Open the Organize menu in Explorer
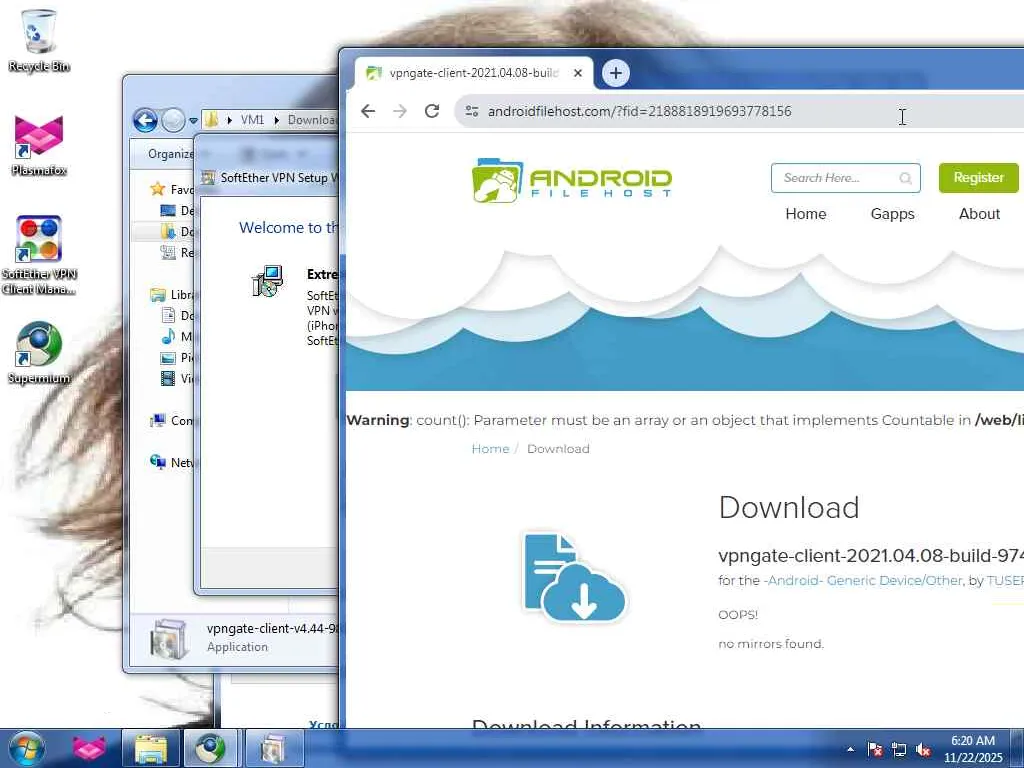This screenshot has height=768, width=1024. point(170,154)
